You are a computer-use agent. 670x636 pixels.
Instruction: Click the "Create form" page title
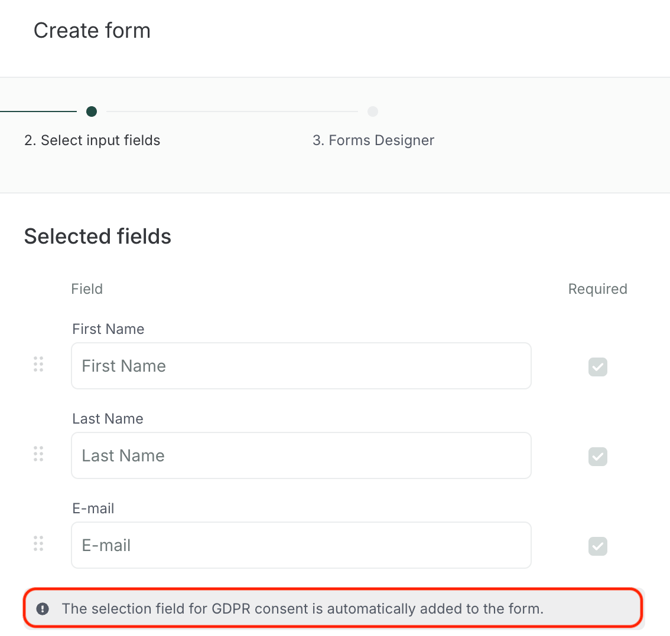point(92,31)
